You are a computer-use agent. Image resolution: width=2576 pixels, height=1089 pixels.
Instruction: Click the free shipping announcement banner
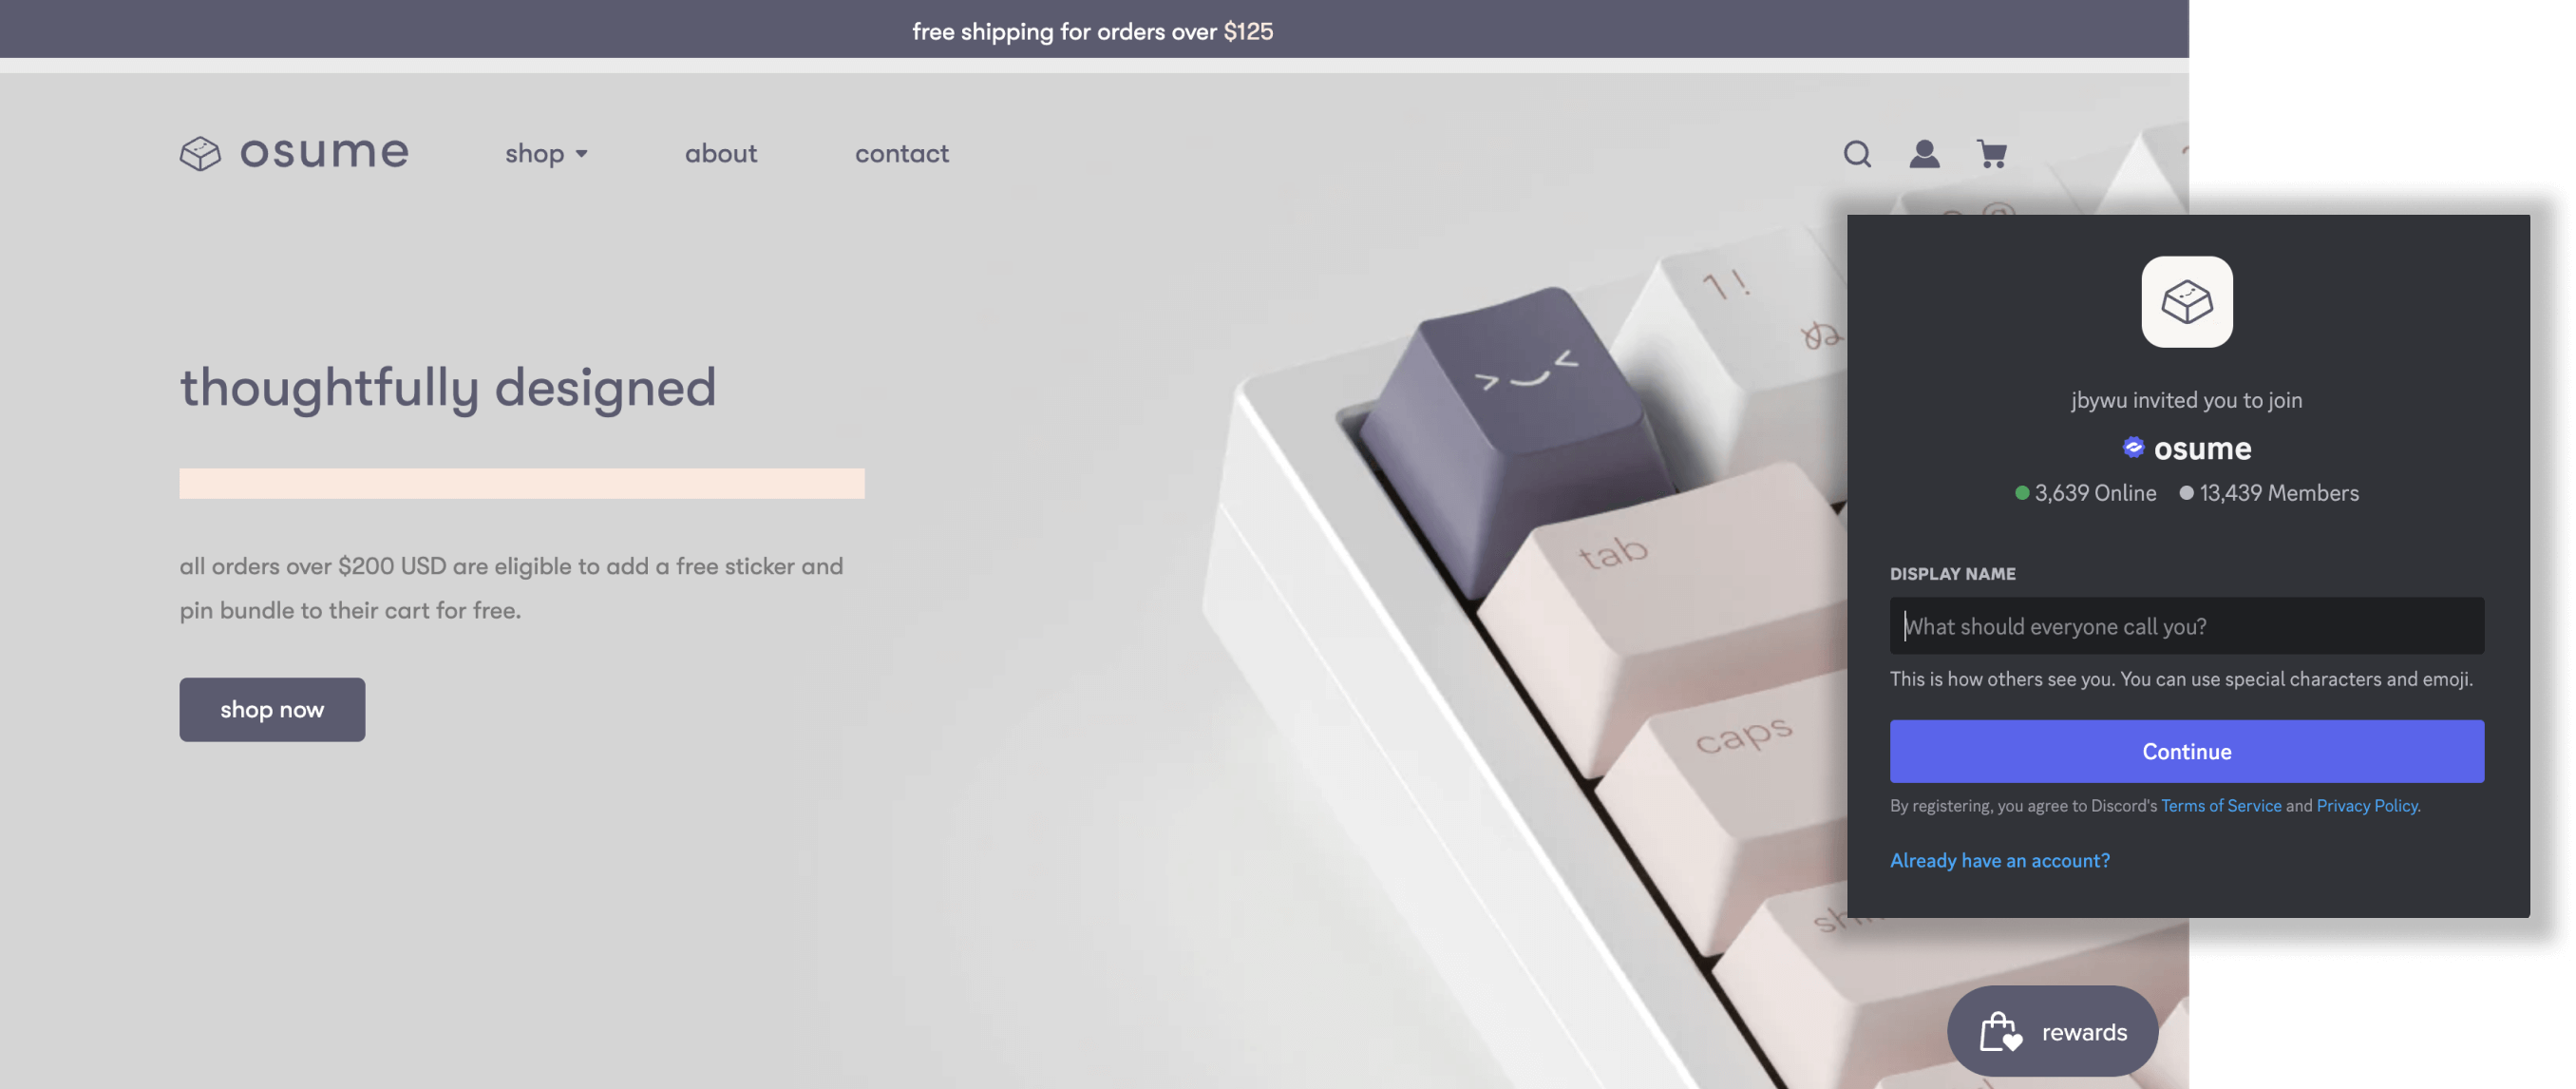1090,28
